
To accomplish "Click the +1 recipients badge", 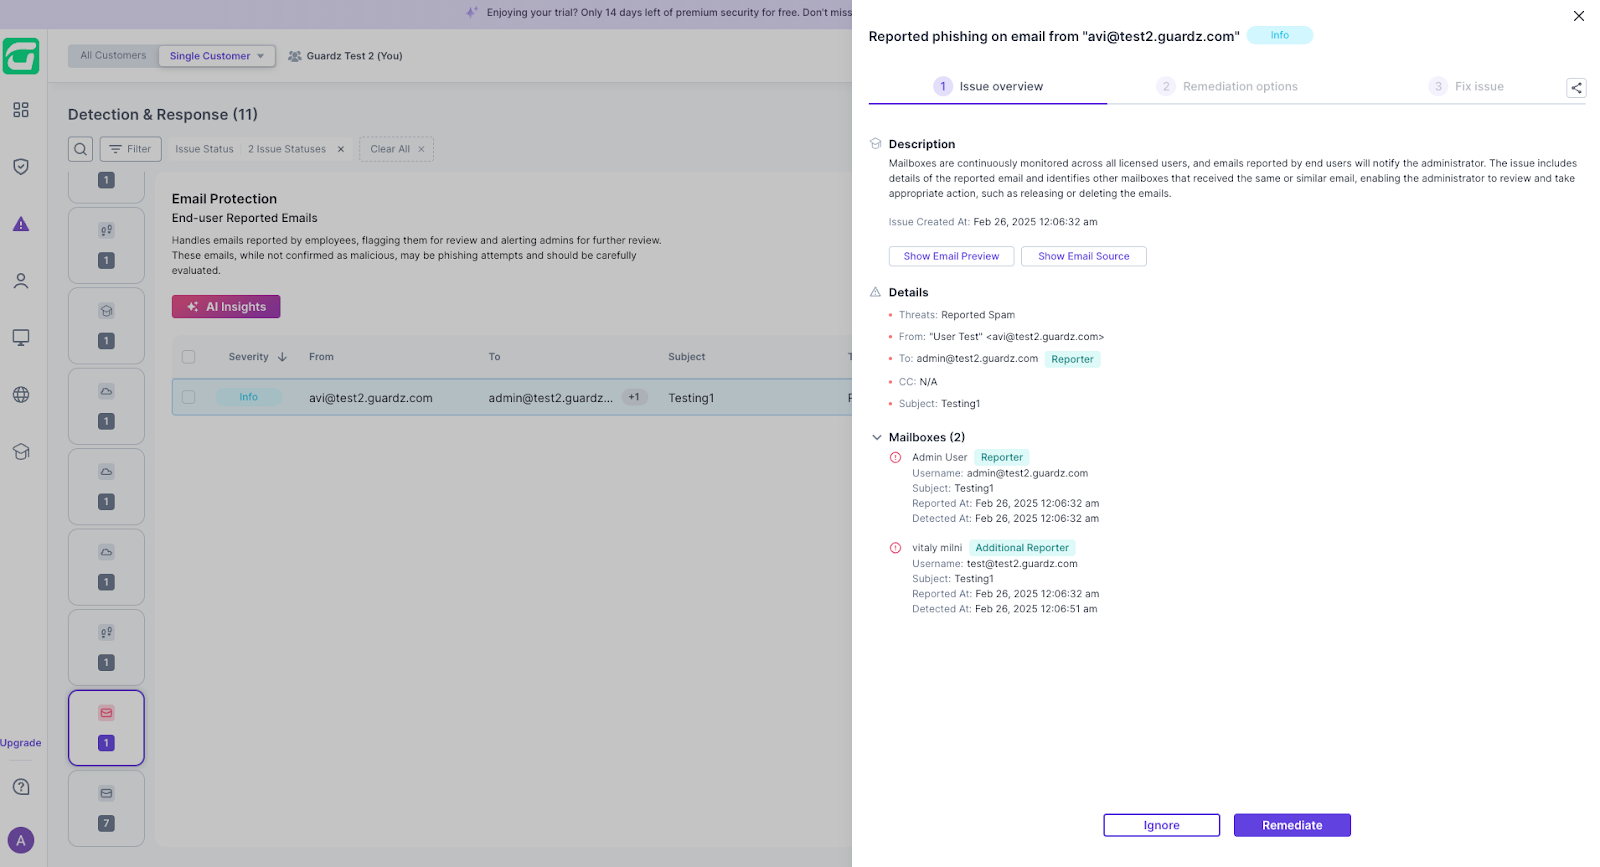I will click(x=634, y=397).
